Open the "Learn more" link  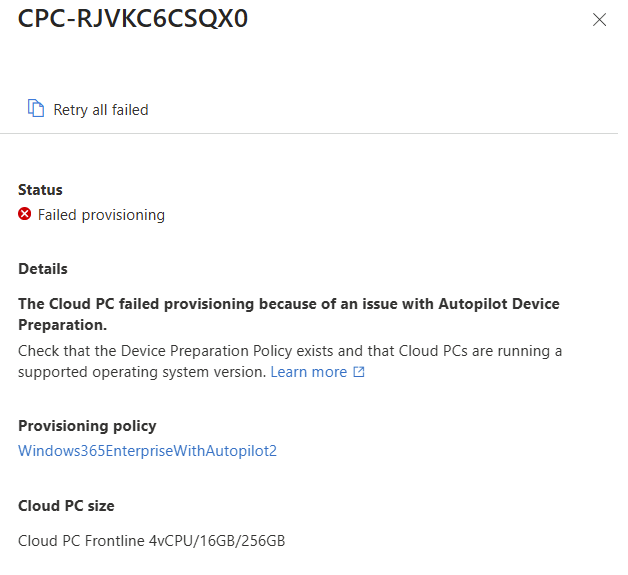pos(308,372)
